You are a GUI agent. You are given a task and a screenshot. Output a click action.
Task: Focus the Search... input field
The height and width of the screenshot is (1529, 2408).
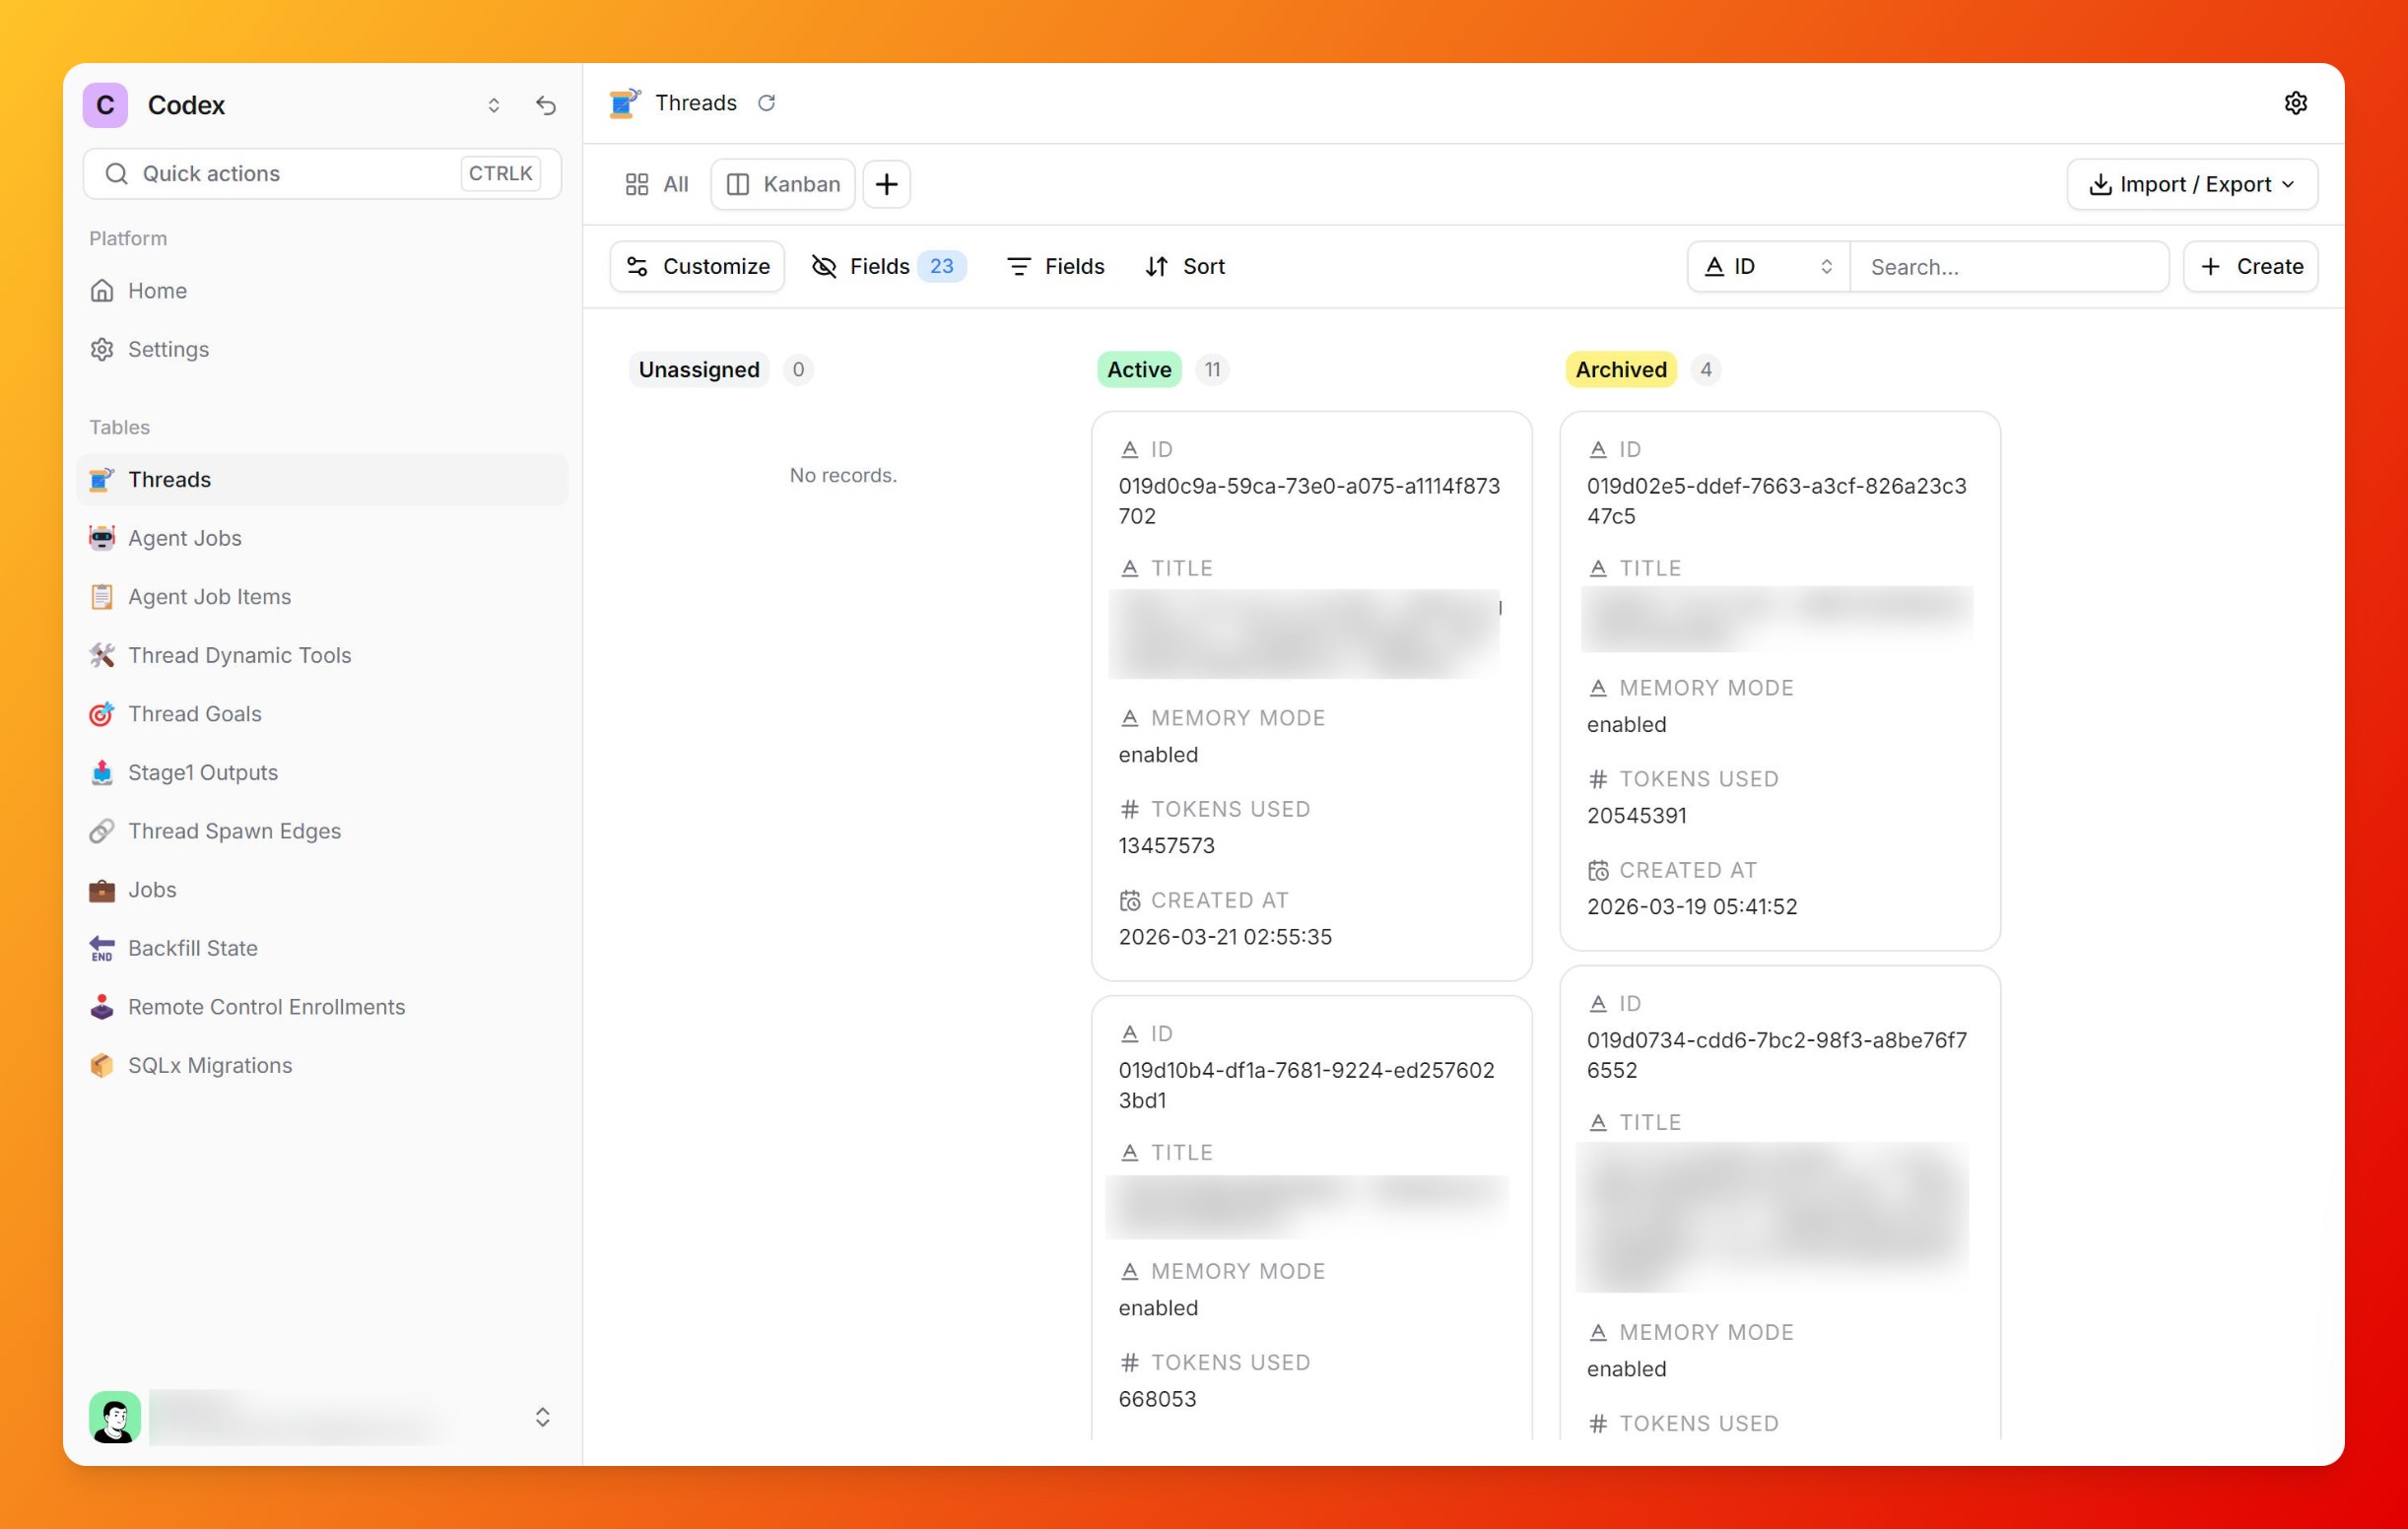click(x=2009, y=267)
